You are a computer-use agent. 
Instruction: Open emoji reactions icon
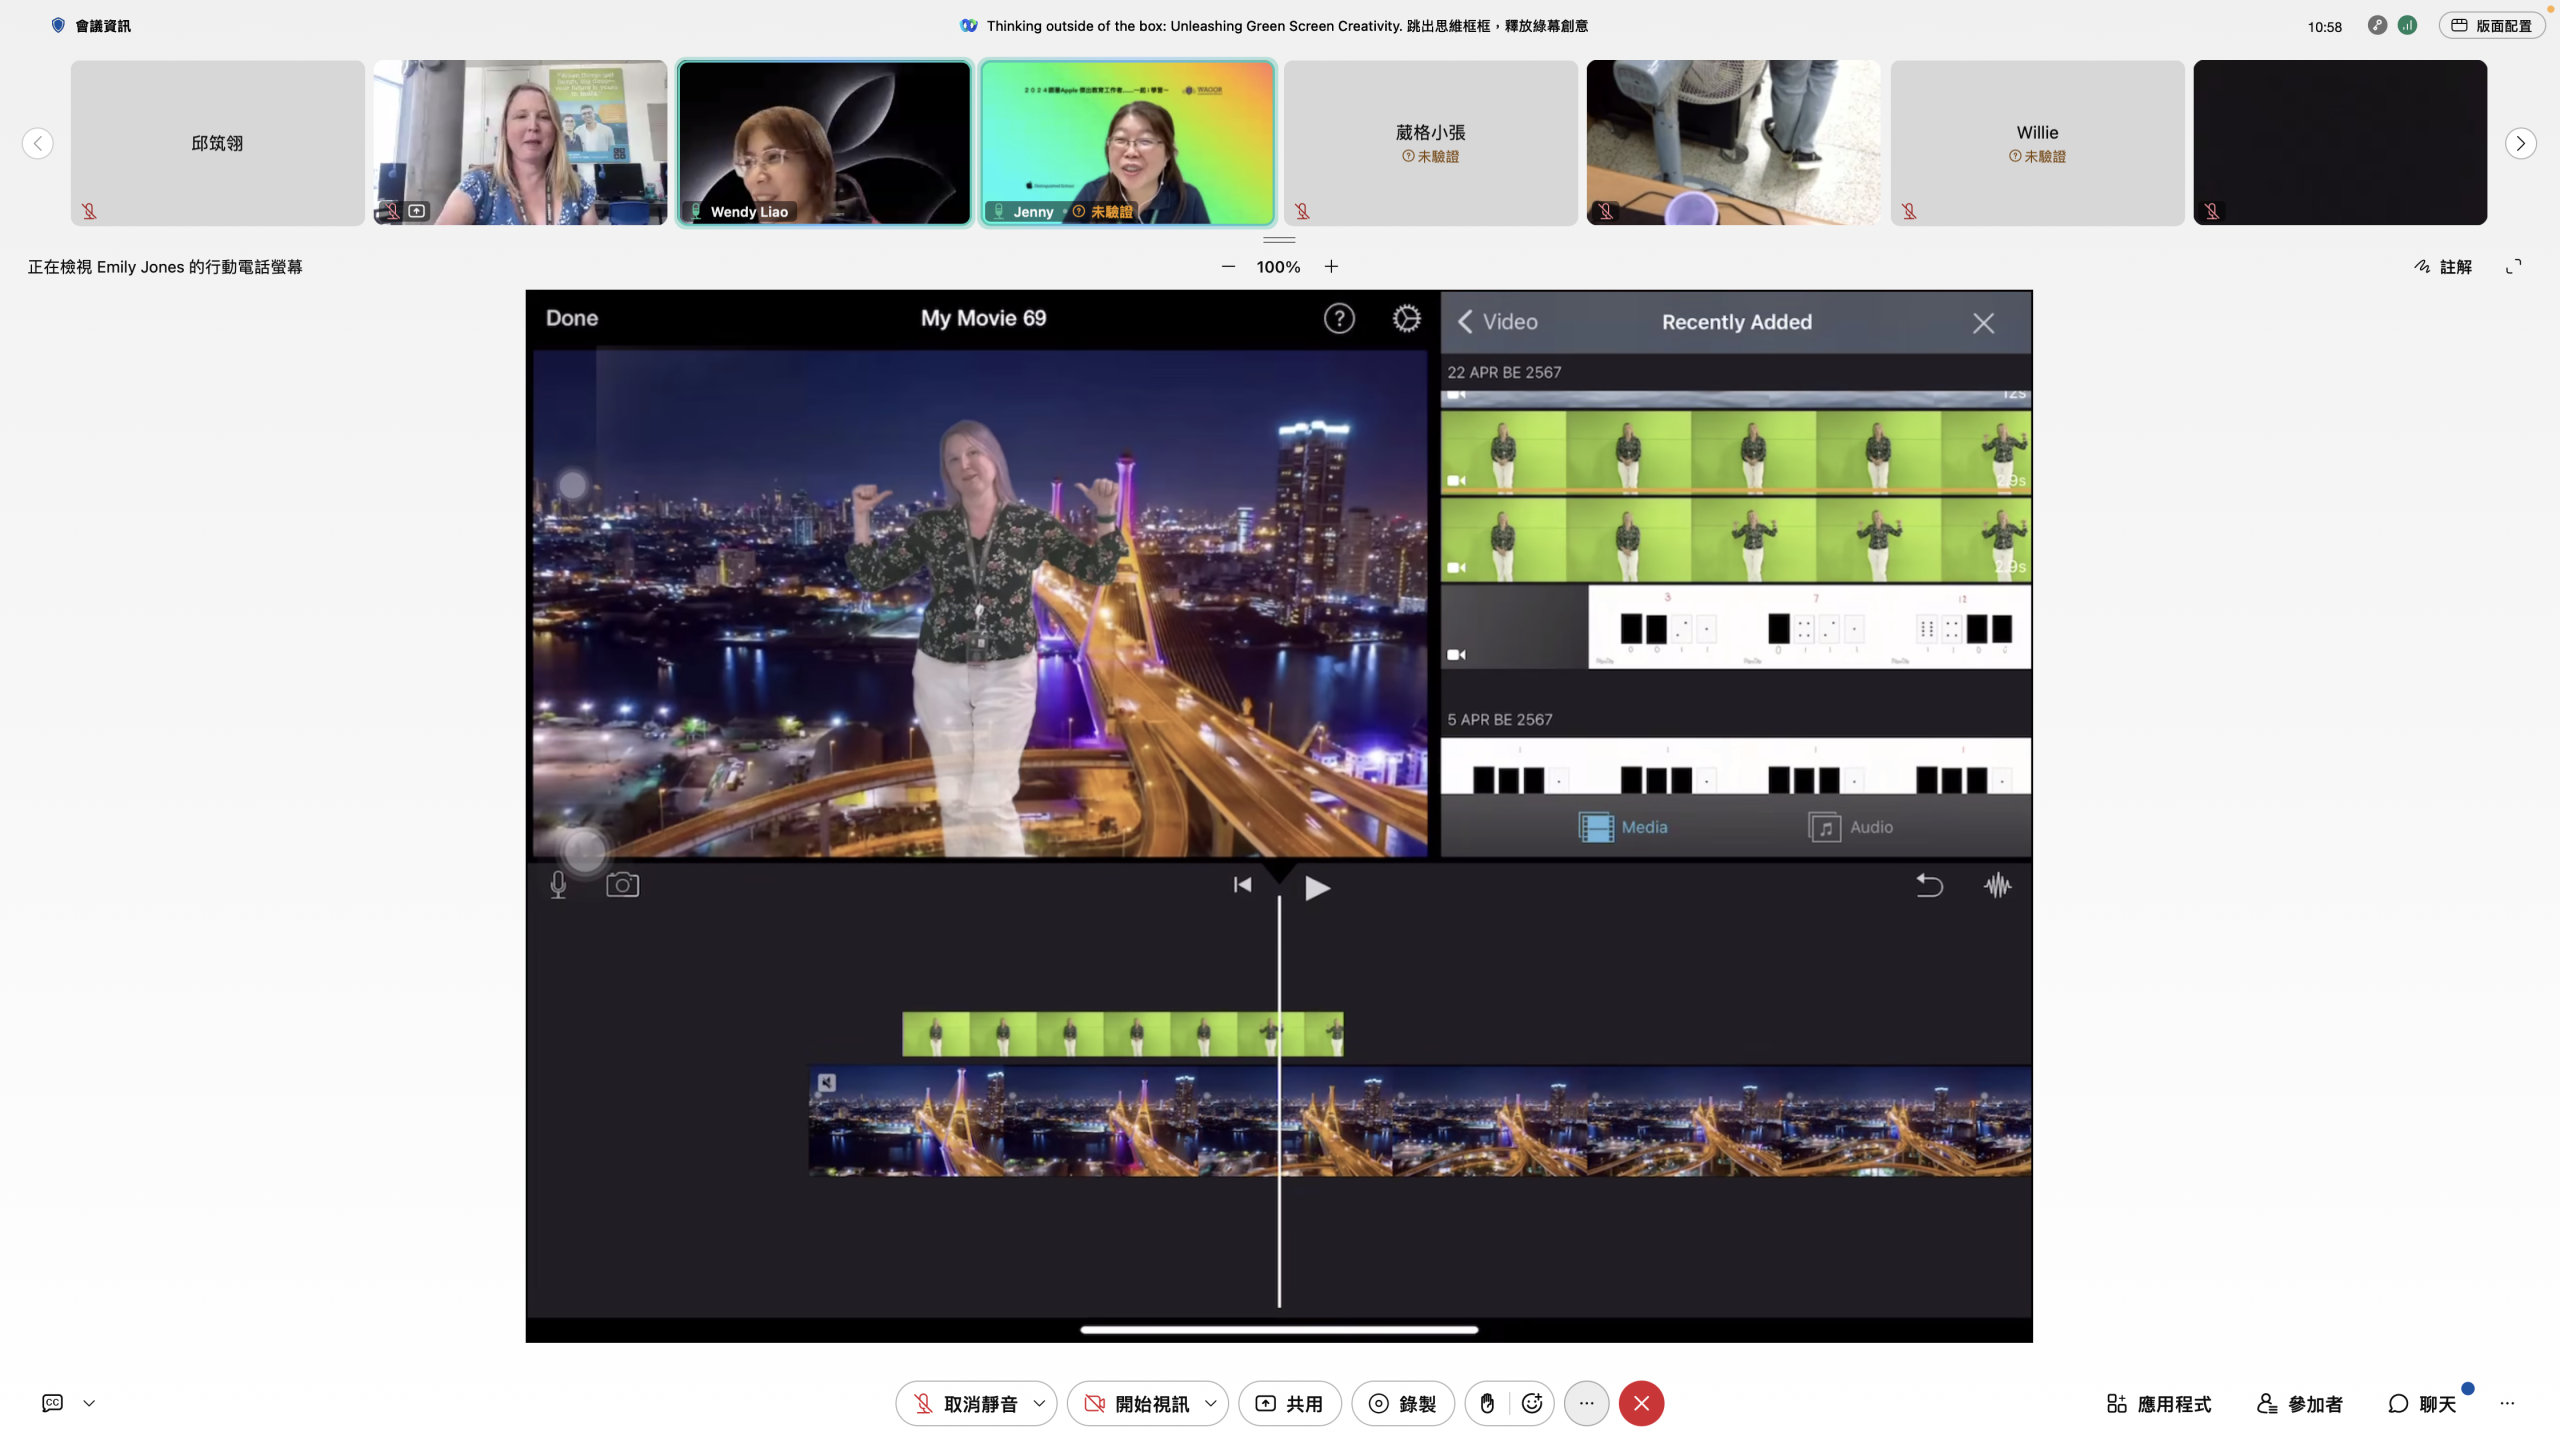pyautogui.click(x=1531, y=1403)
